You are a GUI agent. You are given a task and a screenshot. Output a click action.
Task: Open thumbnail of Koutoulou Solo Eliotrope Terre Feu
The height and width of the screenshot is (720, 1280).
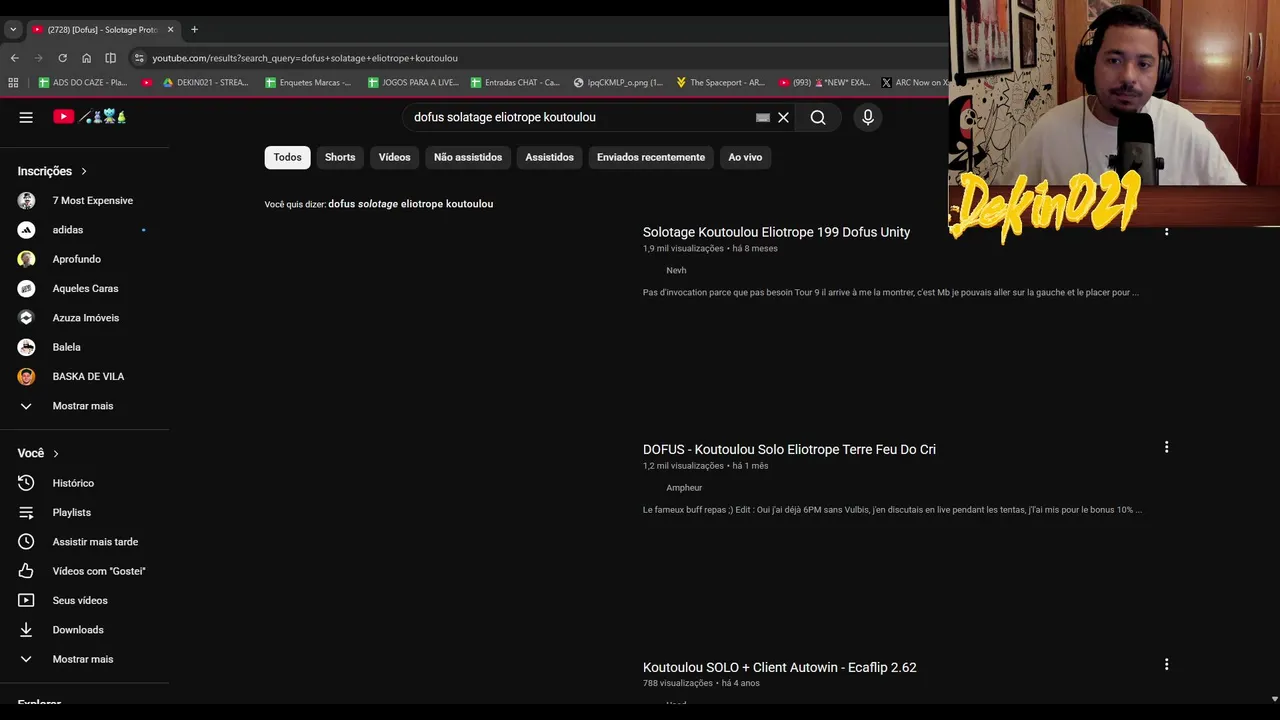tap(447, 541)
